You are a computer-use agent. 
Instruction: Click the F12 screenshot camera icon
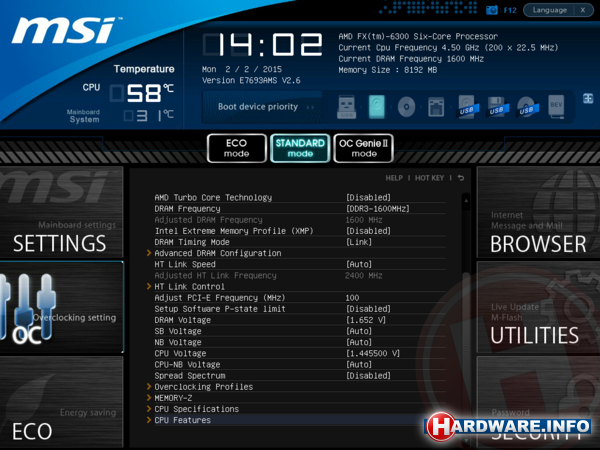tap(491, 10)
